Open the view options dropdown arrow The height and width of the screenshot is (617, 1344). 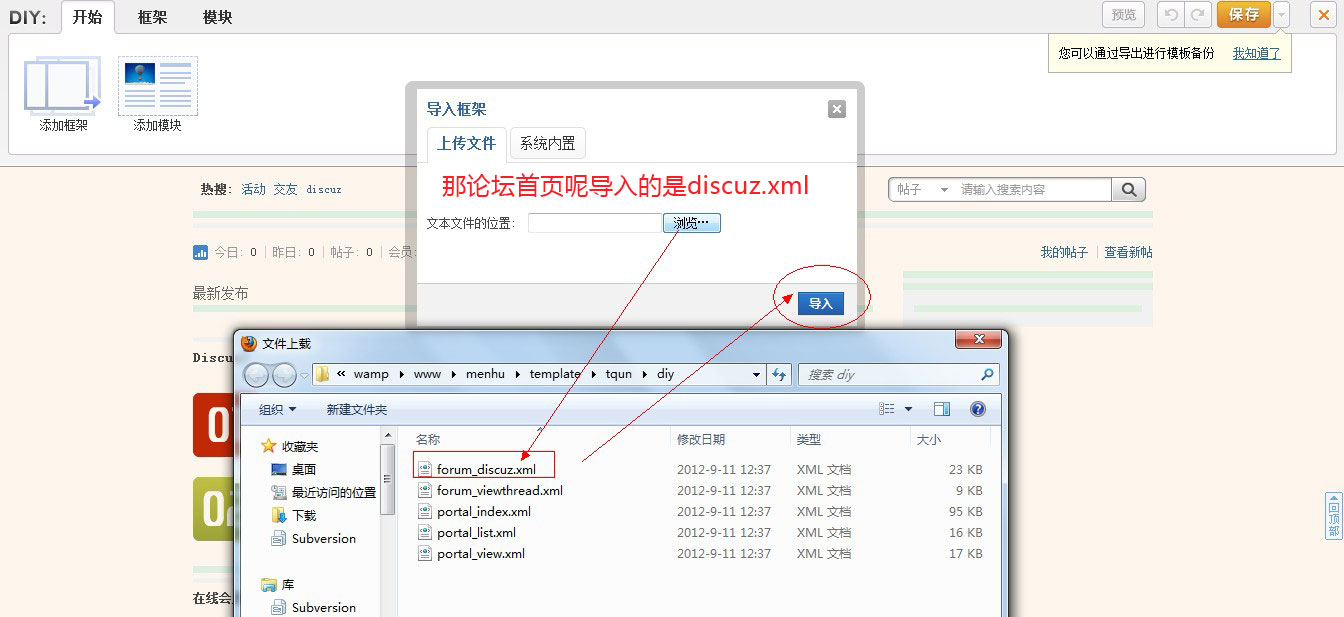pyautogui.click(x=908, y=409)
